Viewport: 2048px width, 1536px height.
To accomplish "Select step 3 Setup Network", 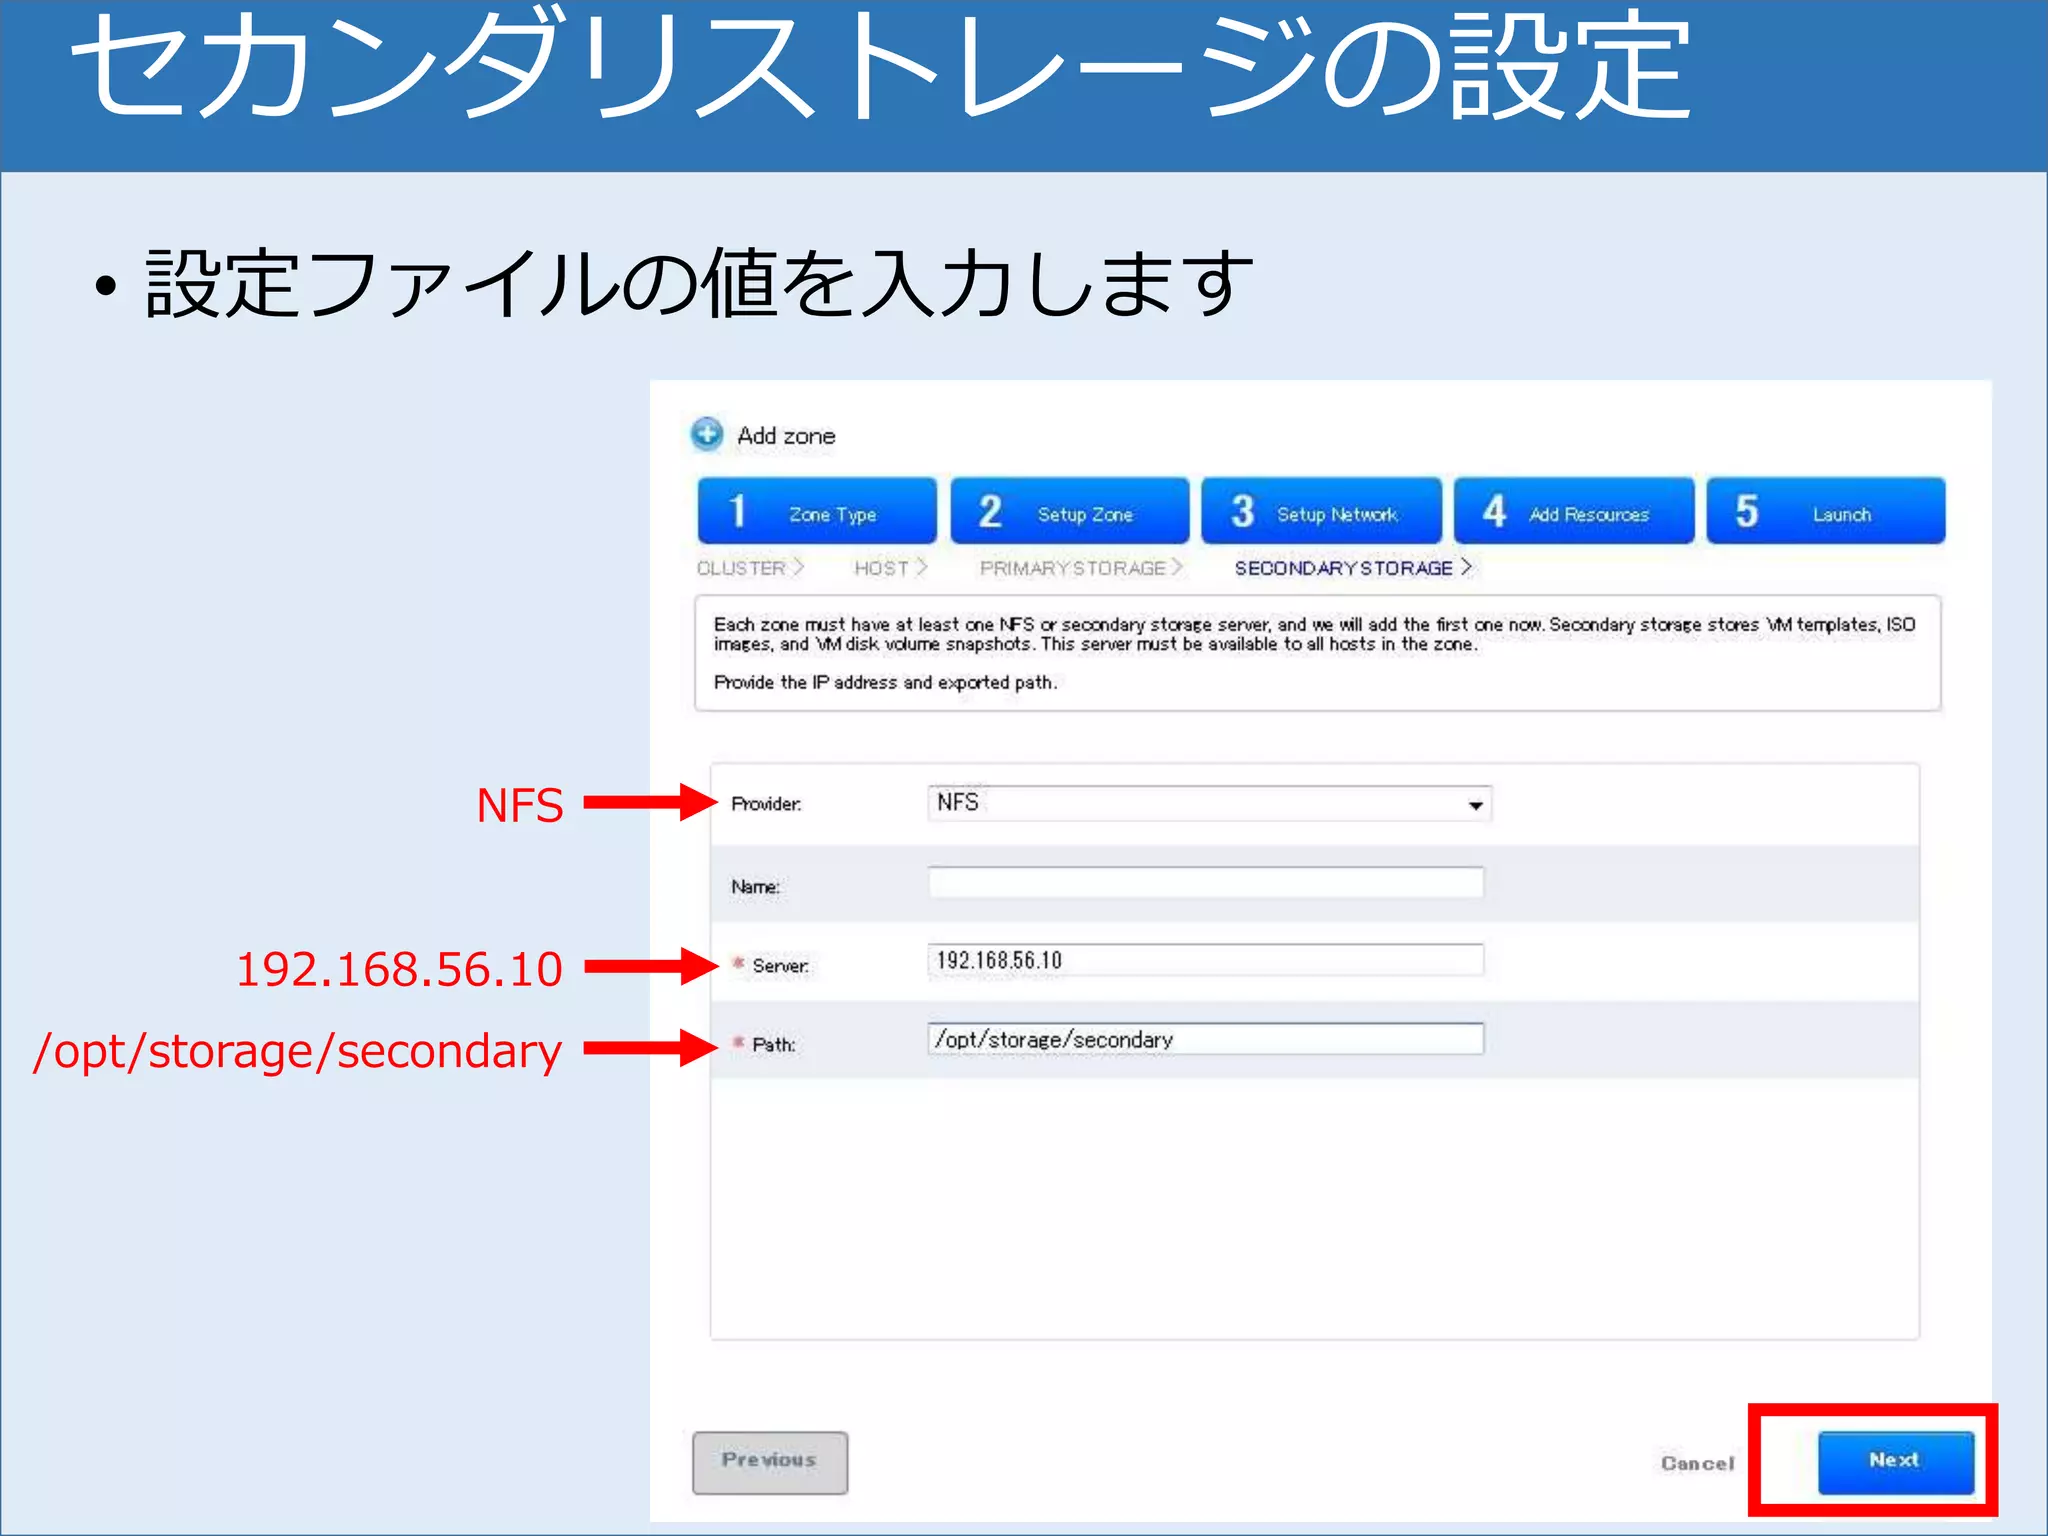I will coord(1321,511).
